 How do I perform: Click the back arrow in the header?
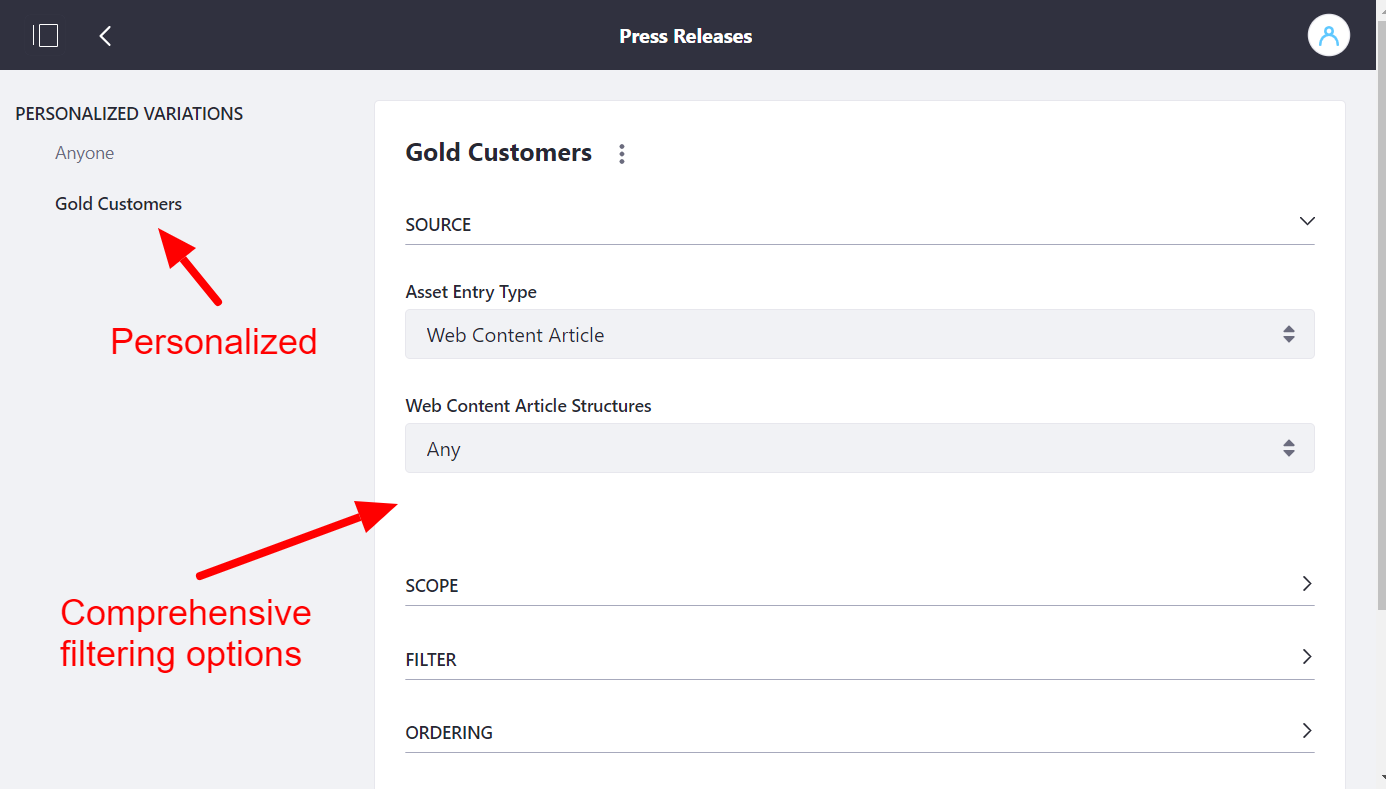click(x=104, y=35)
